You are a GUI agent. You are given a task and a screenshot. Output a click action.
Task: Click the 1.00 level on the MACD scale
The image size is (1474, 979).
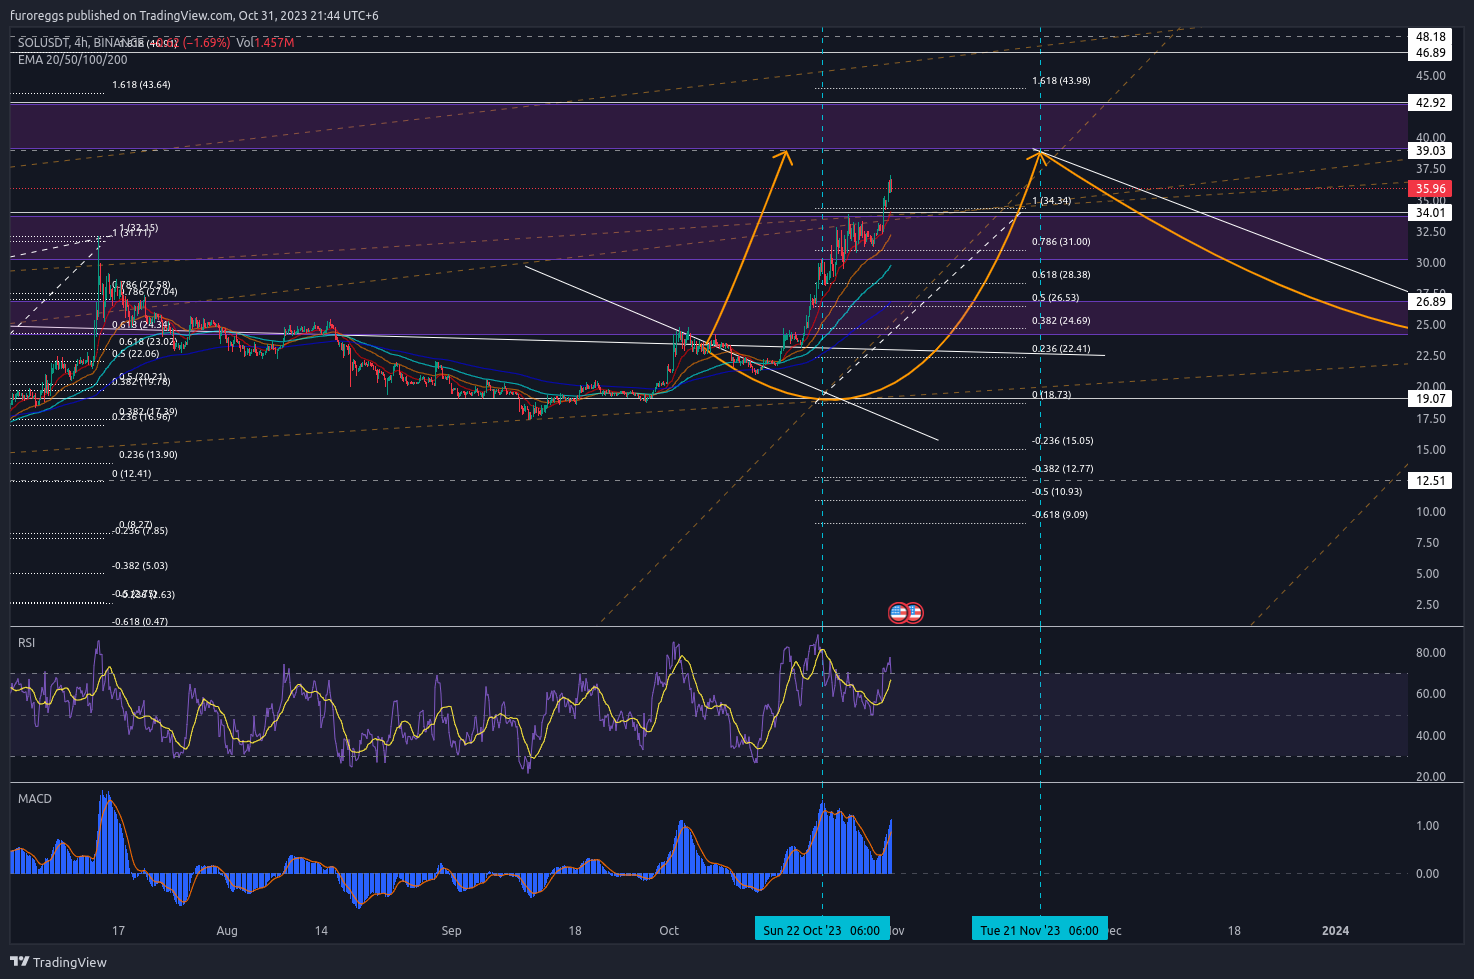(1428, 826)
